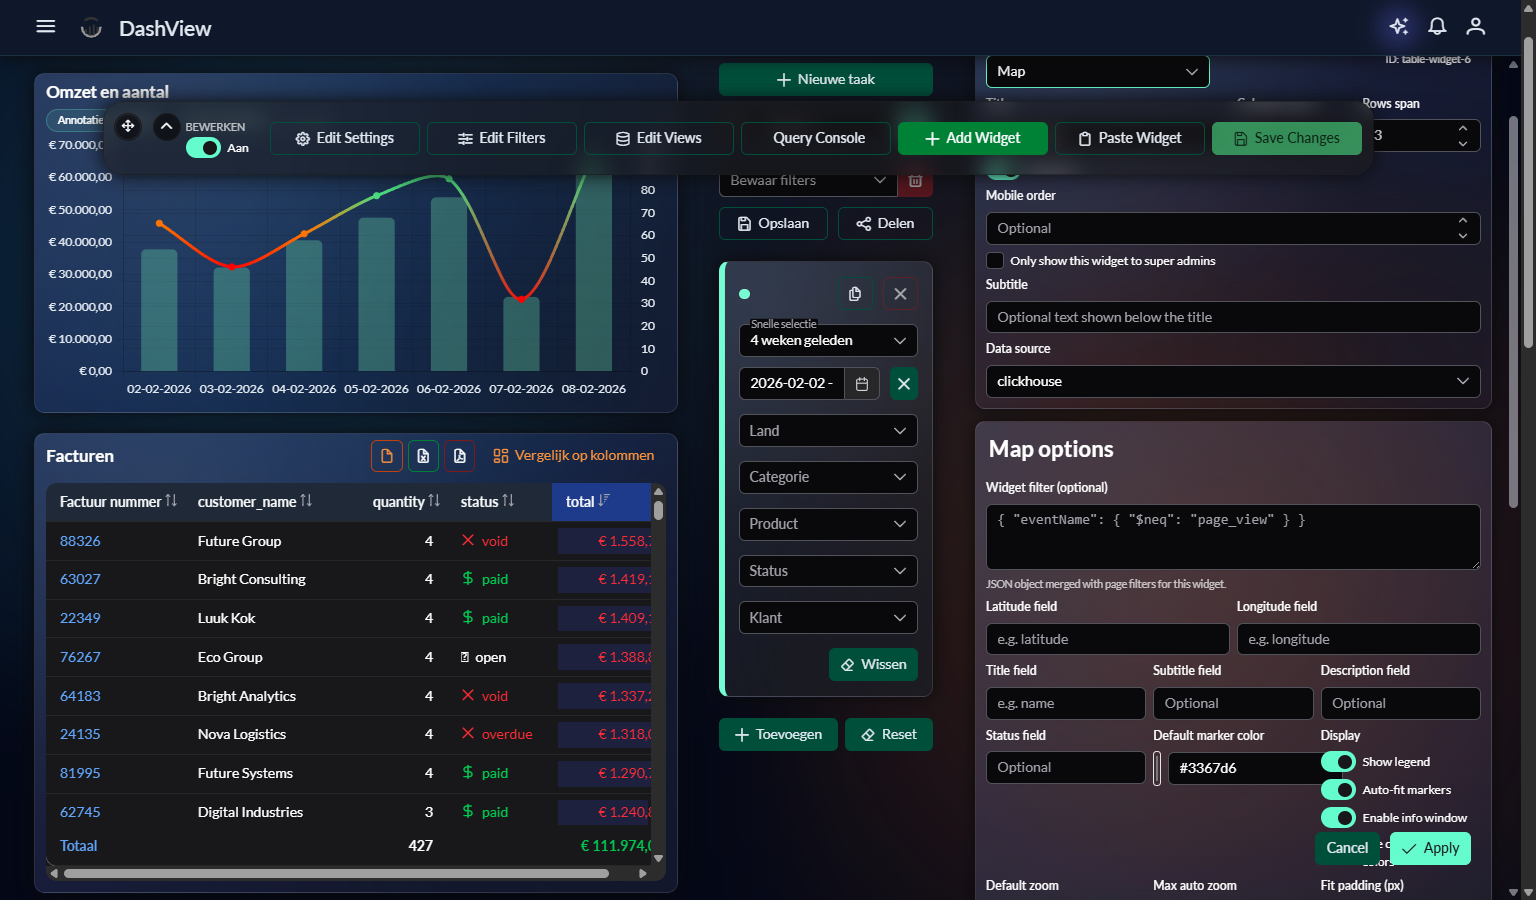Image resolution: width=1536 pixels, height=900 pixels.
Task: Open the notifications bell
Action: pos(1437,27)
